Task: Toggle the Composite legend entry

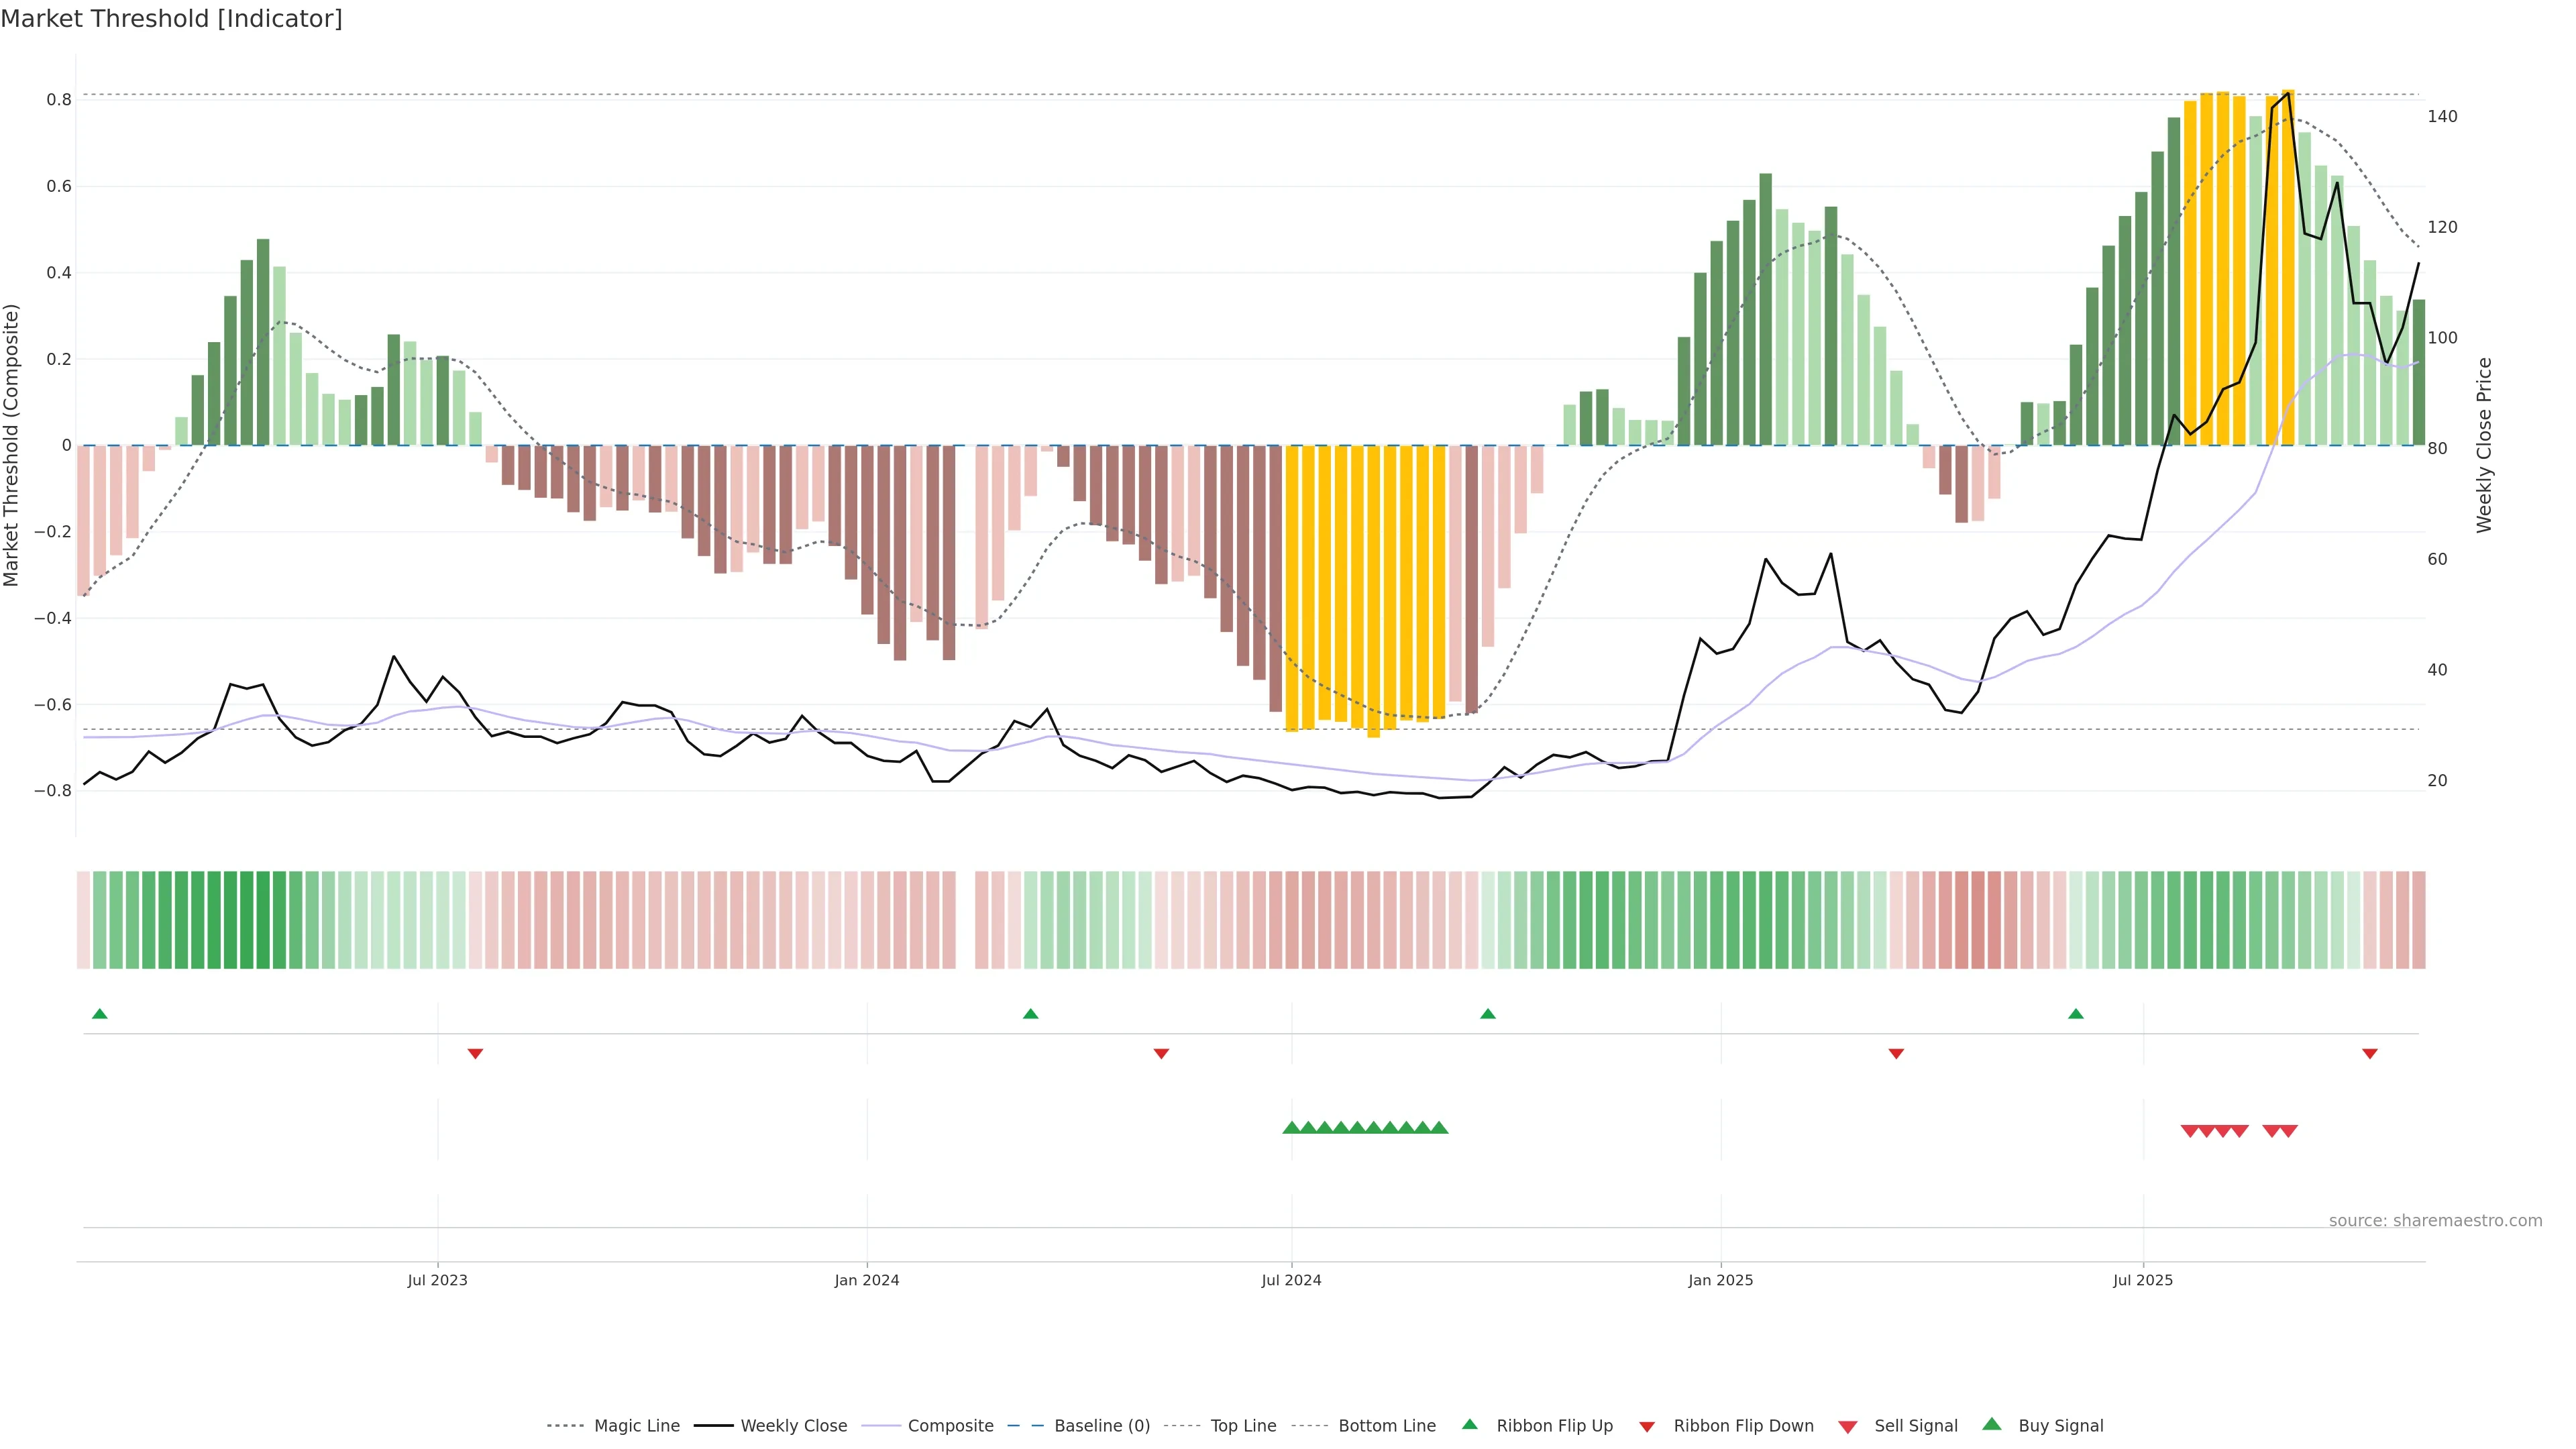Action: 950,1426
